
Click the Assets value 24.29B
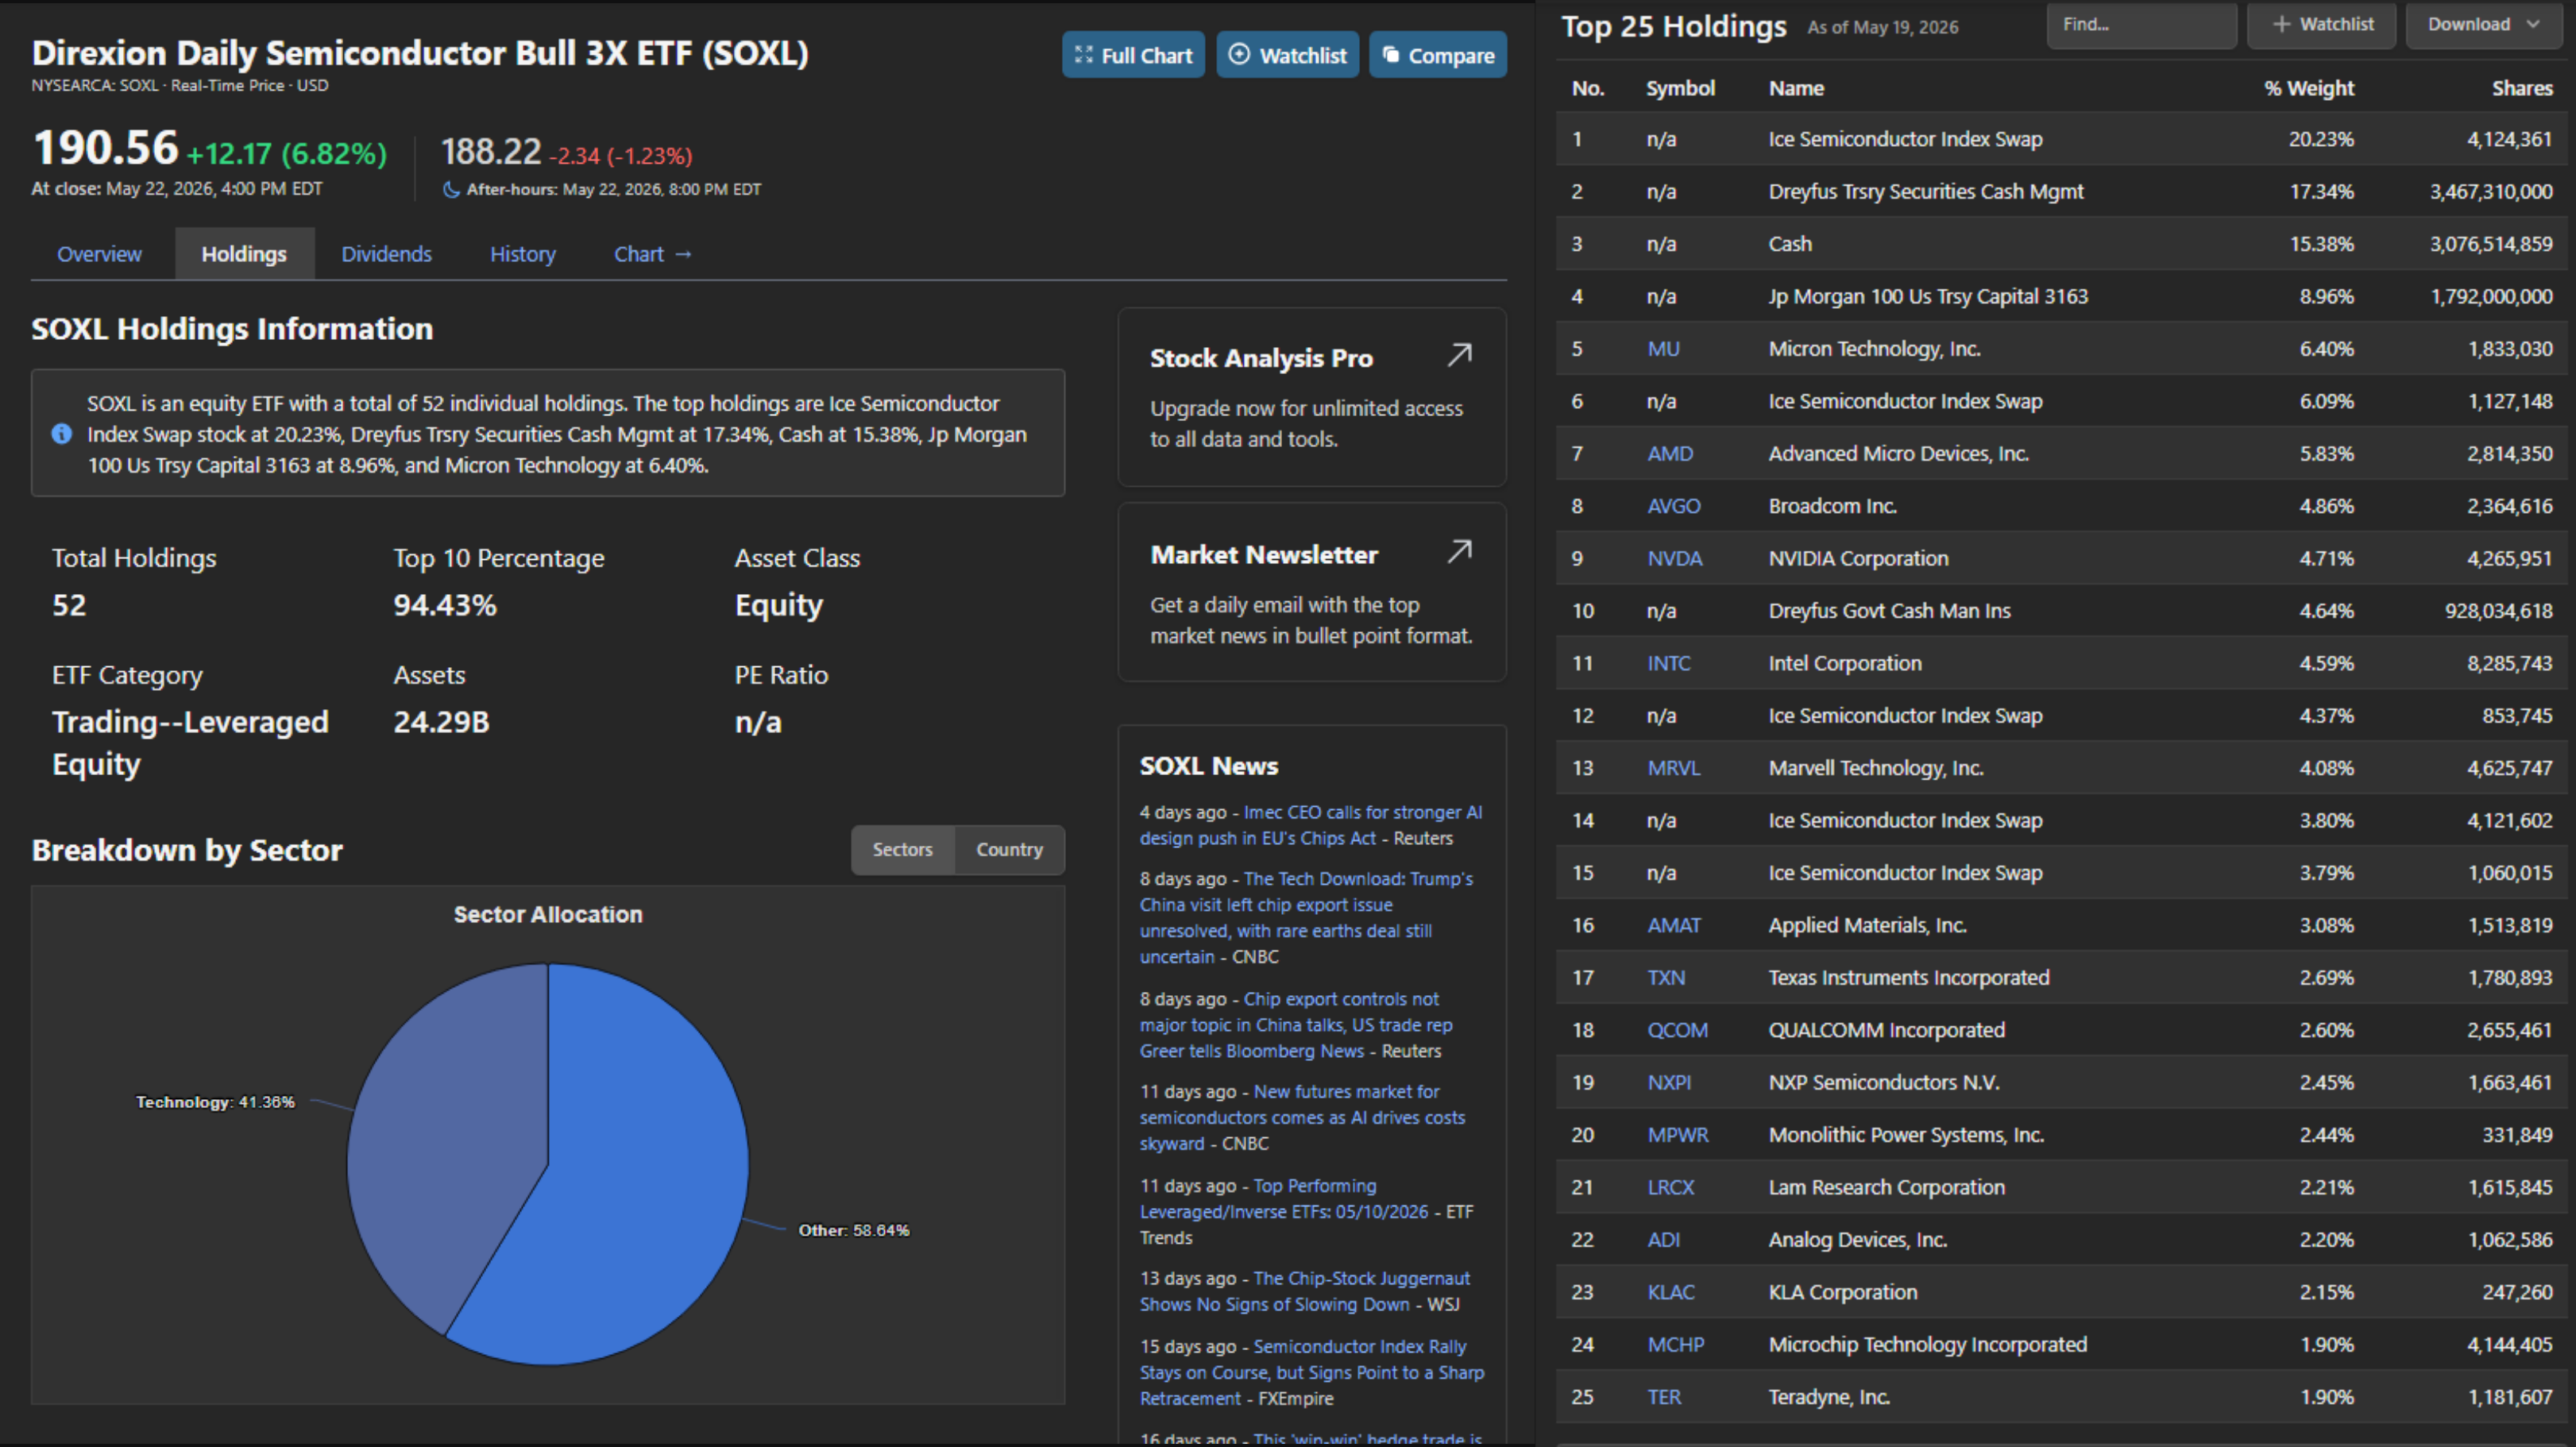coord(441,722)
